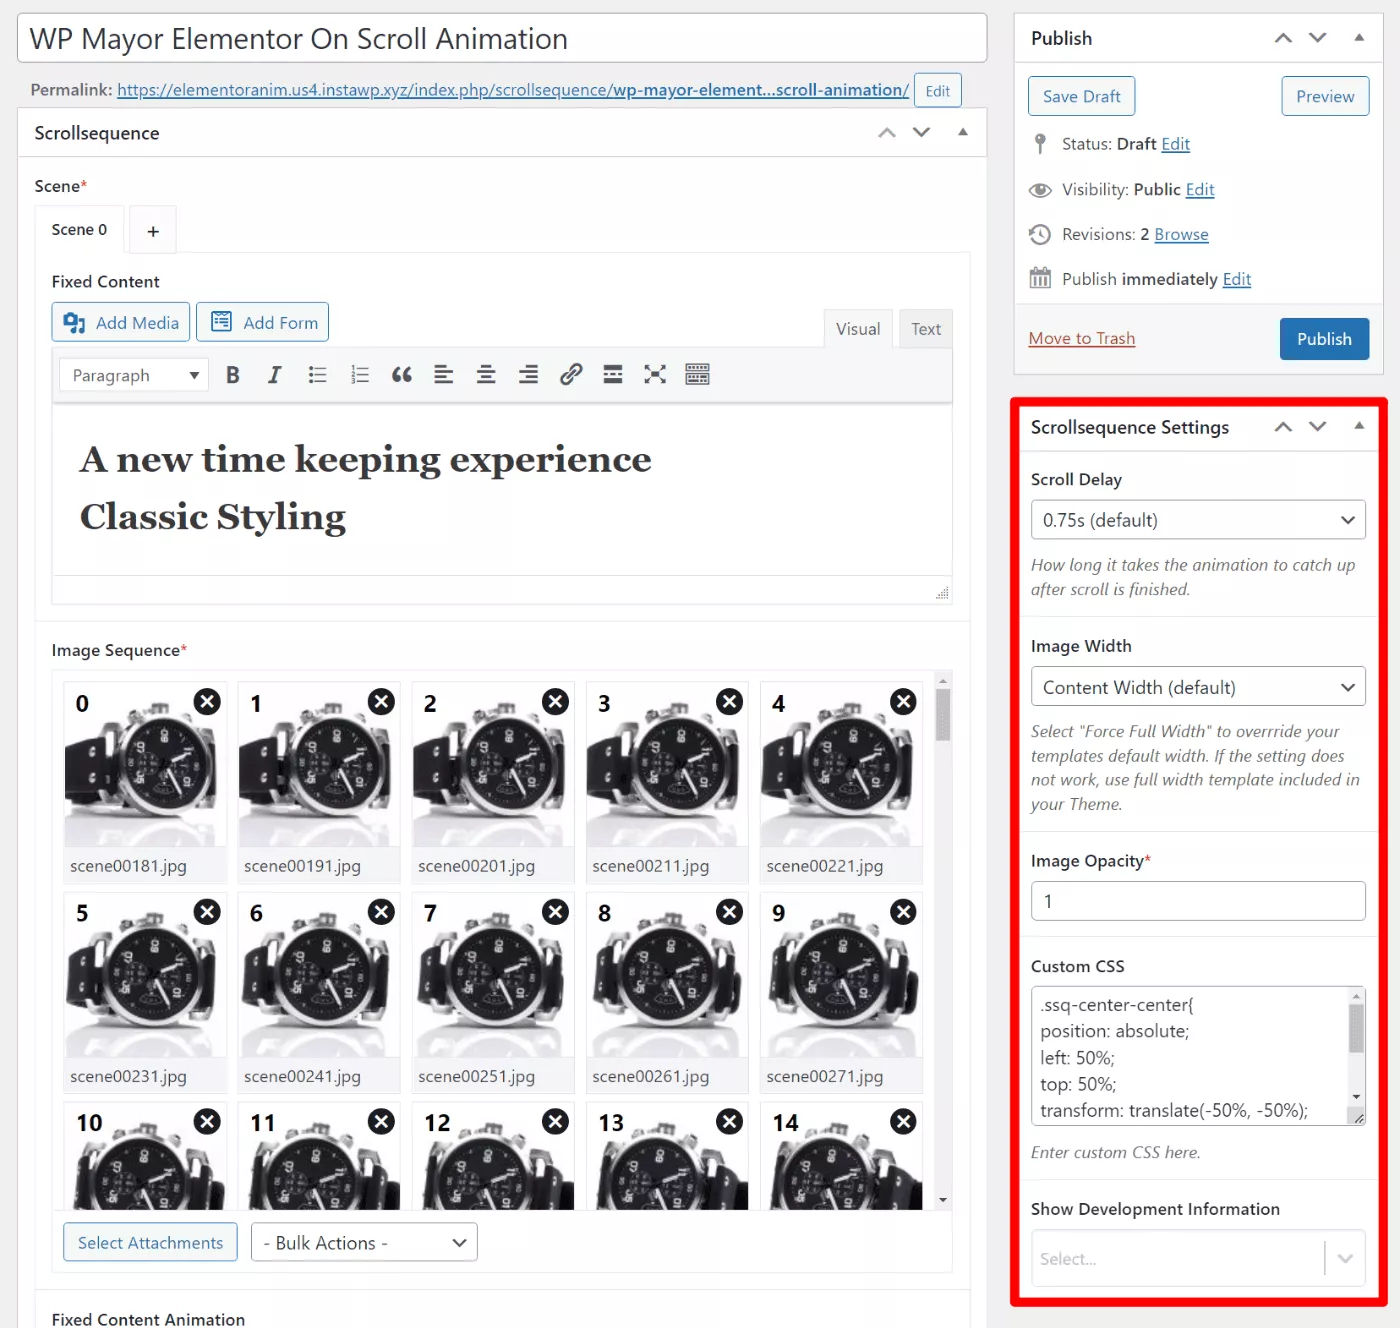Toggle bold formatting in editor toolbar
Viewport: 1400px width, 1328px height.
[233, 375]
